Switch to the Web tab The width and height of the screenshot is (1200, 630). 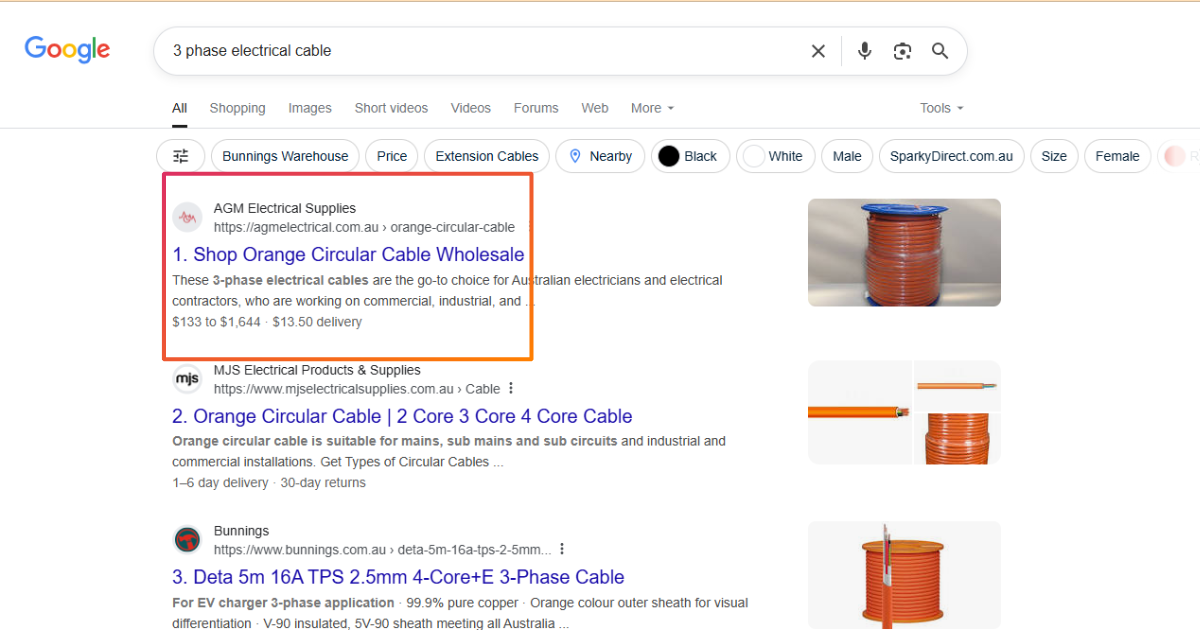595,108
